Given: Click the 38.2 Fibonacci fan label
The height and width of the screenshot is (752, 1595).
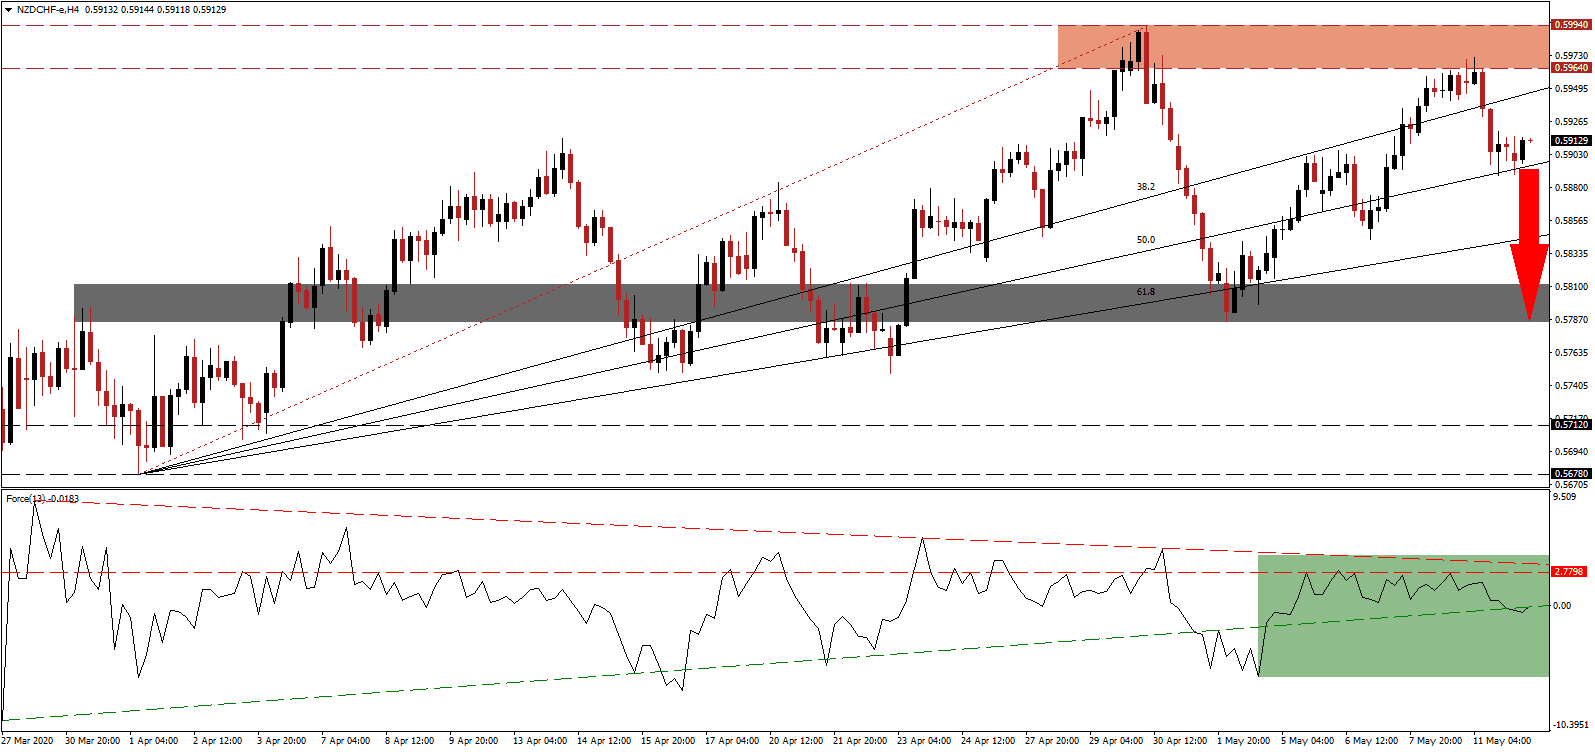Looking at the screenshot, I should click(x=1145, y=187).
